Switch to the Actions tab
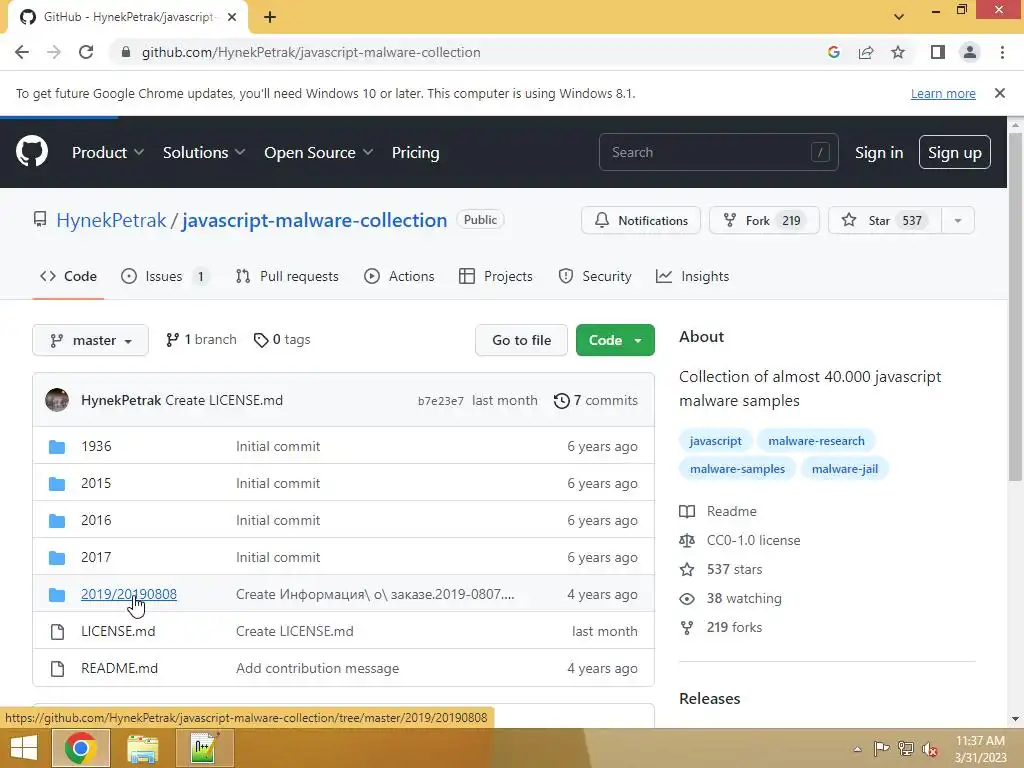 click(x=399, y=276)
